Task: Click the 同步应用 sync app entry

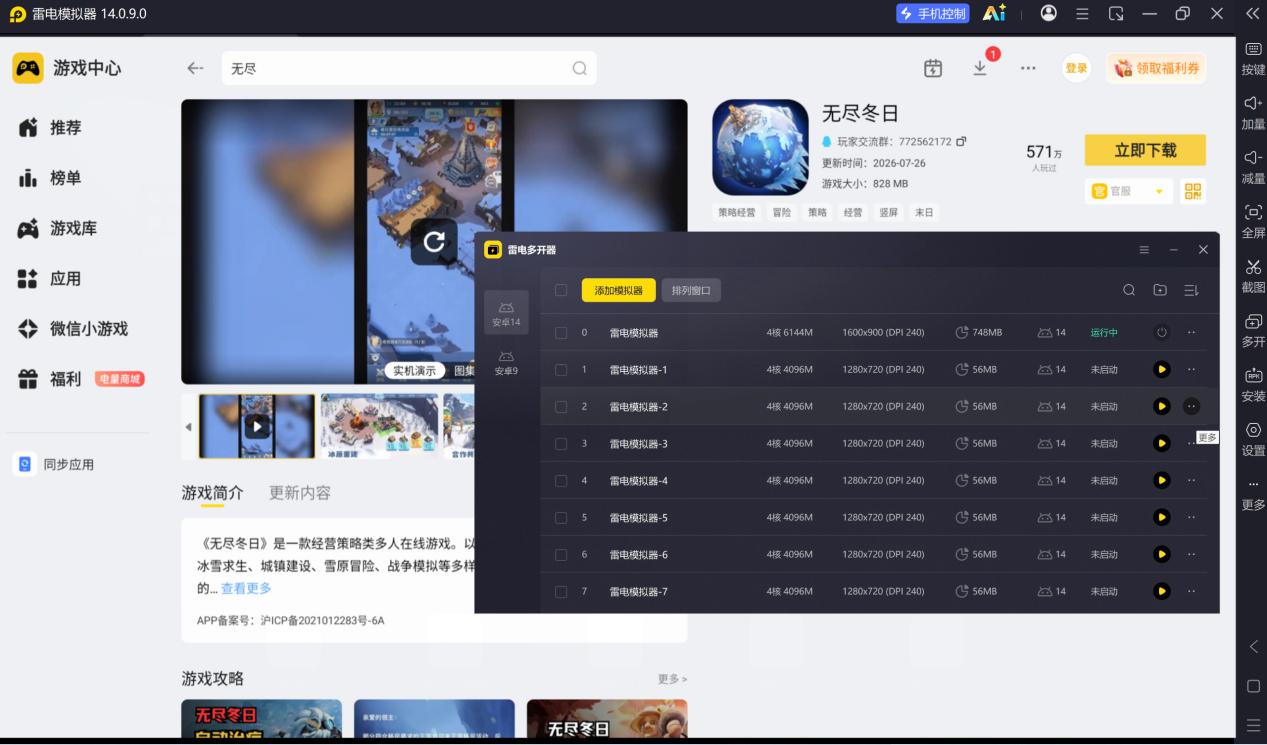Action: click(56, 464)
